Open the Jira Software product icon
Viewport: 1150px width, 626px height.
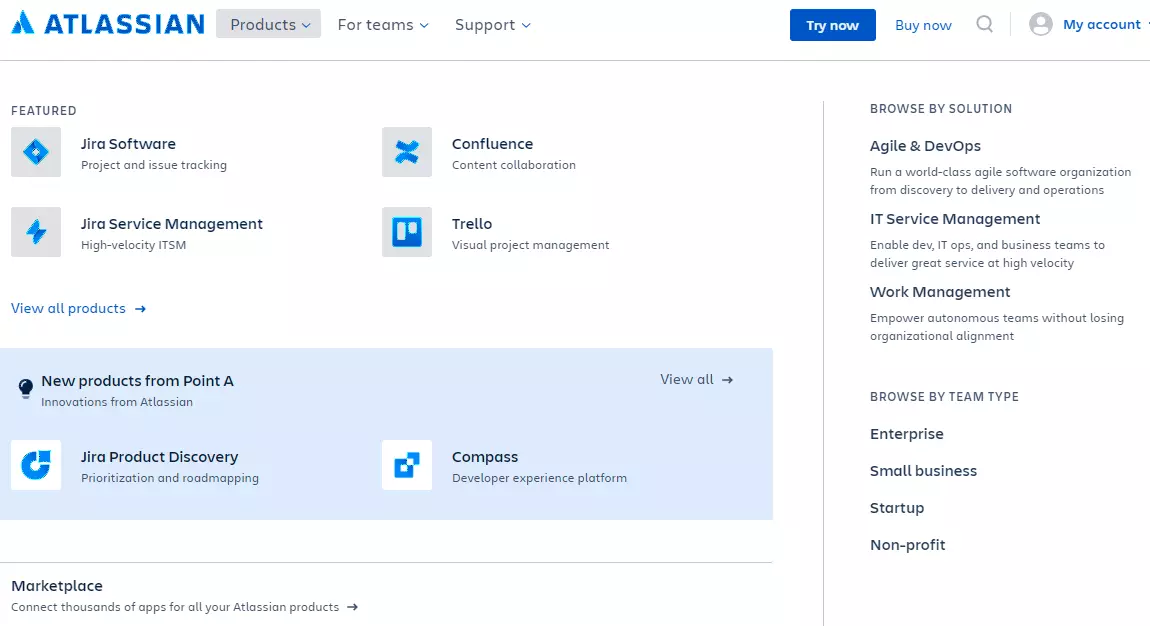(x=36, y=152)
